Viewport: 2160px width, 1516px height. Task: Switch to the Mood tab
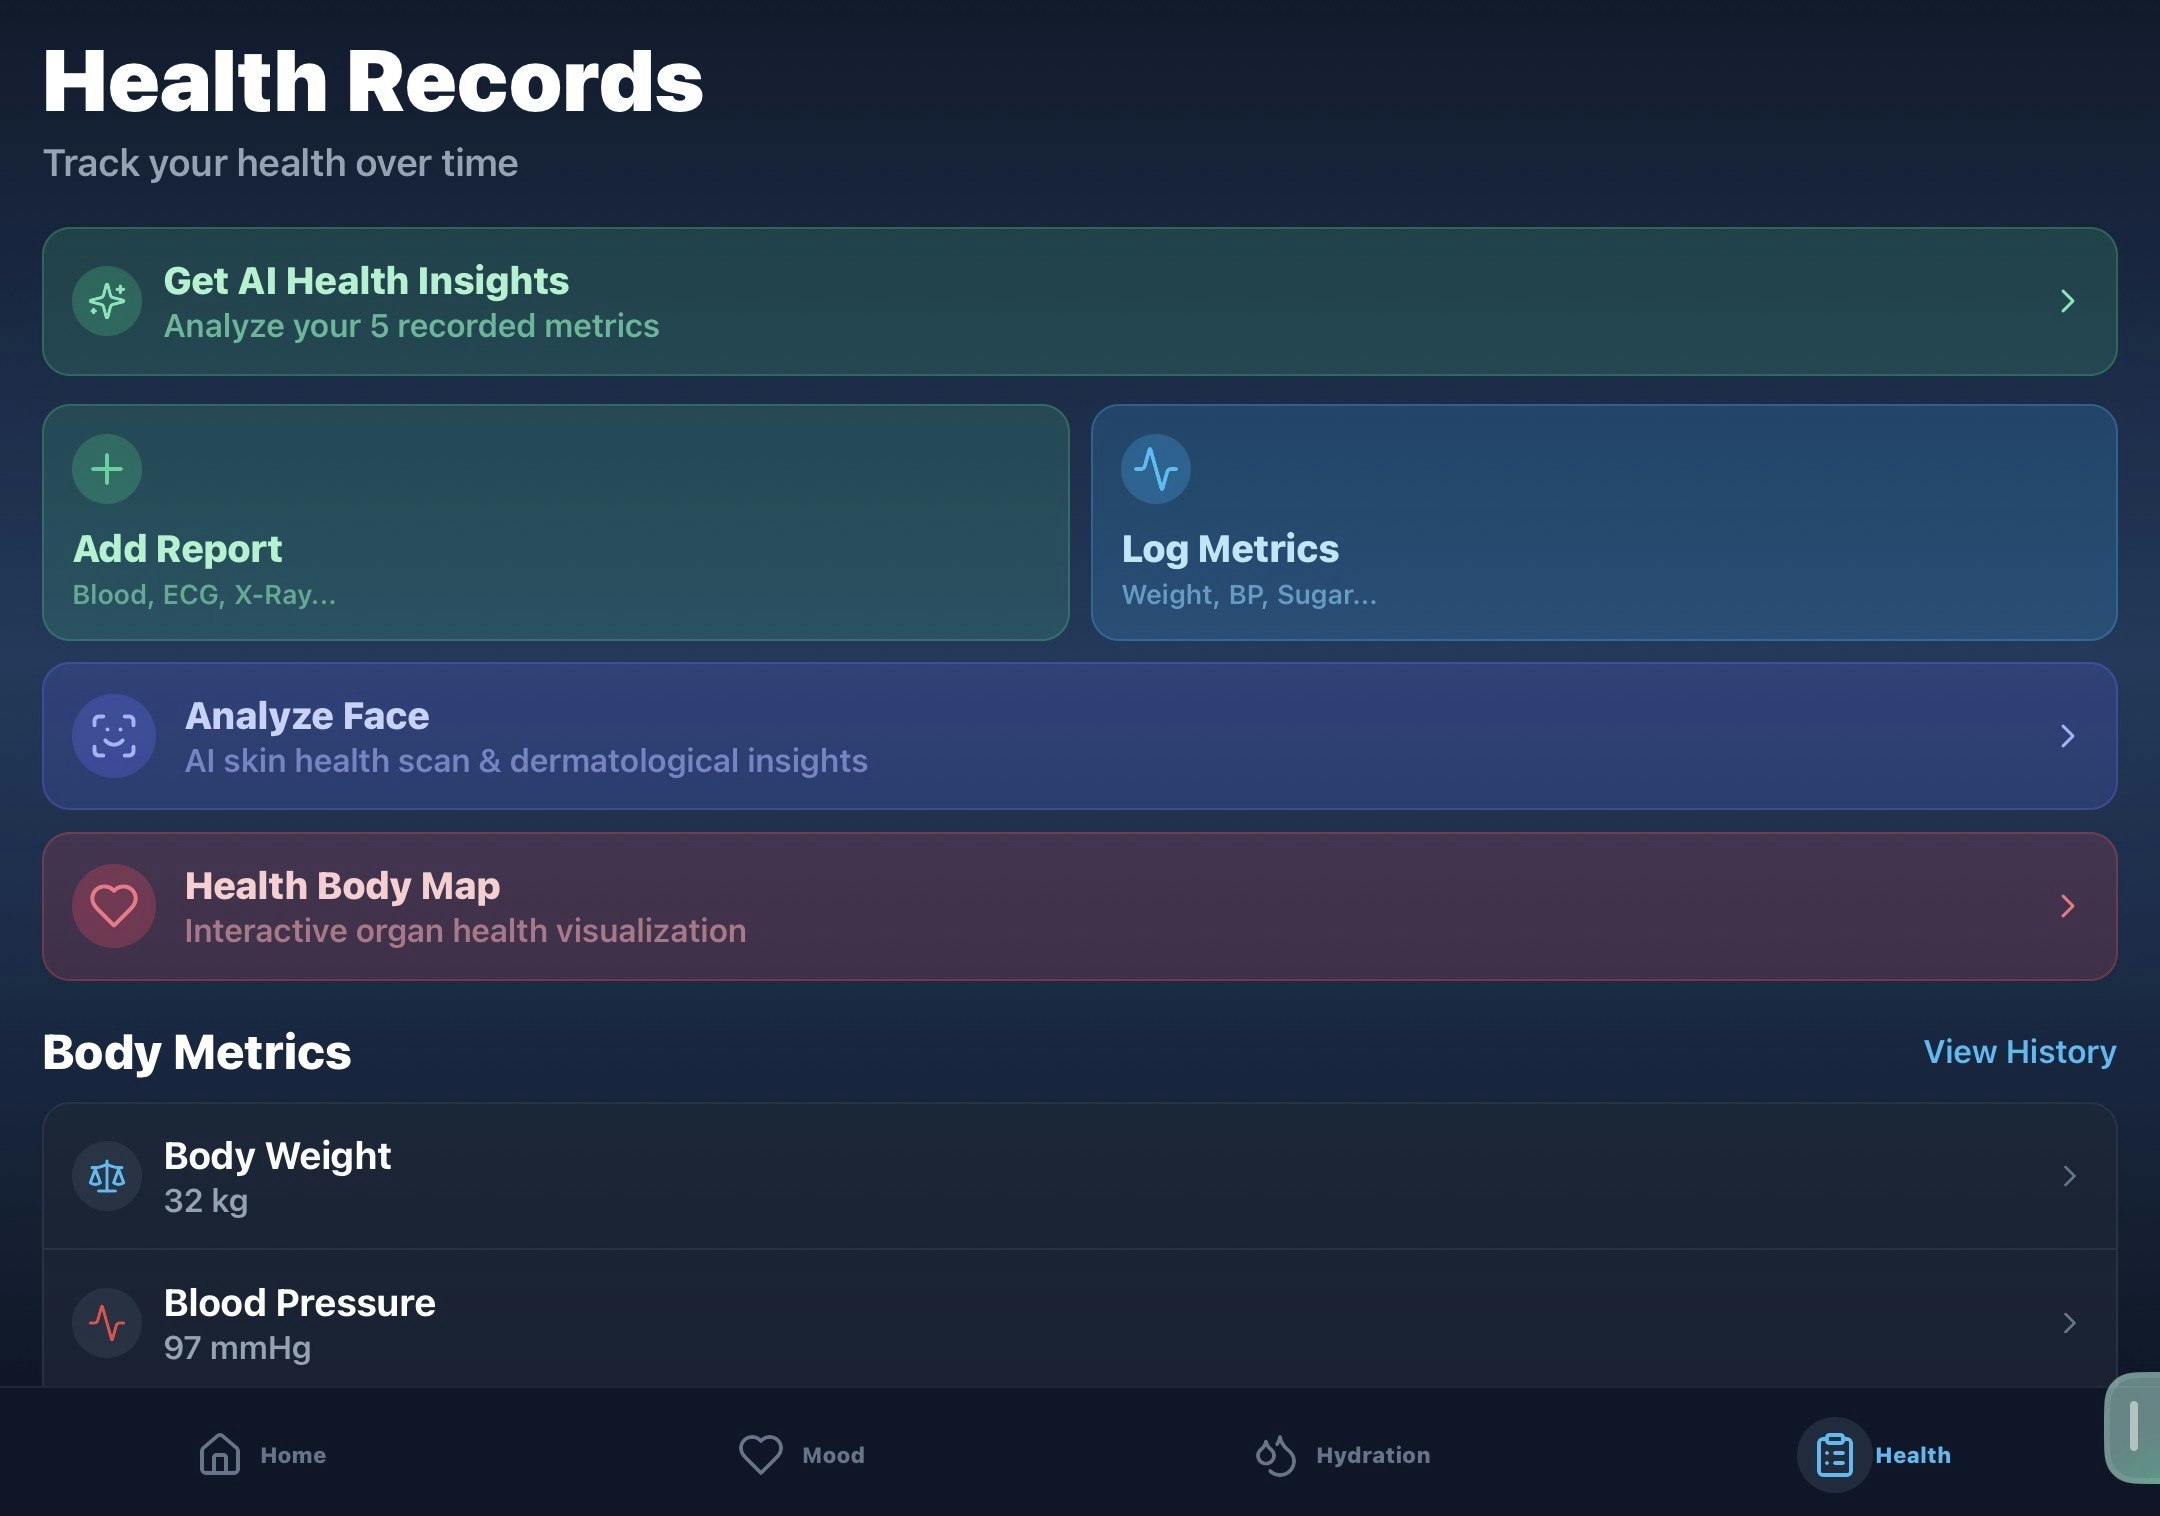(x=802, y=1455)
